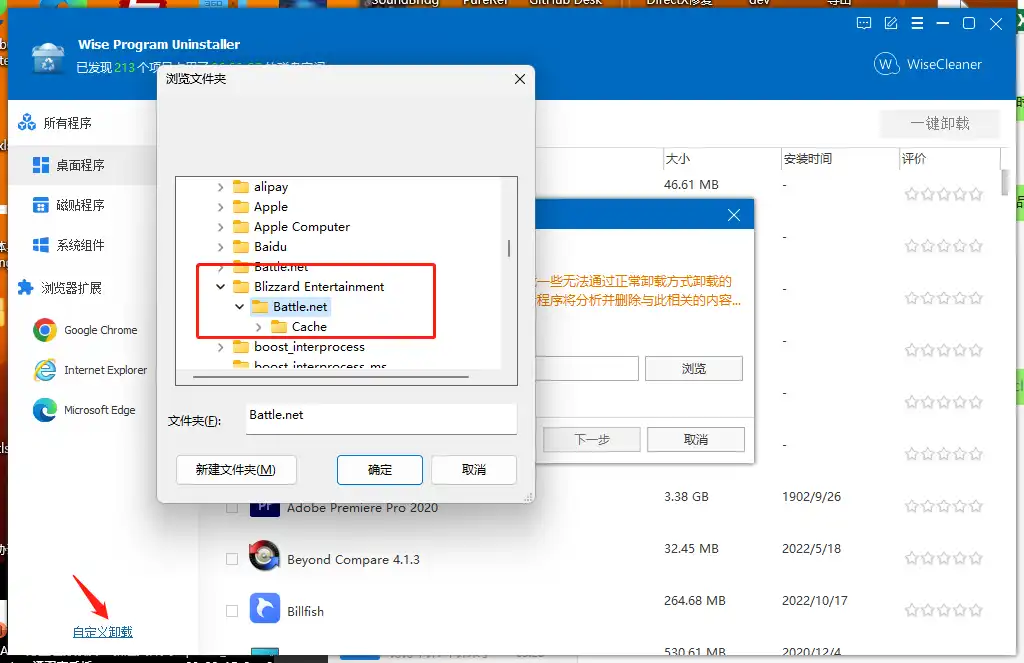Click the Cache folder icon
This screenshot has height=663, width=1024.
point(279,326)
